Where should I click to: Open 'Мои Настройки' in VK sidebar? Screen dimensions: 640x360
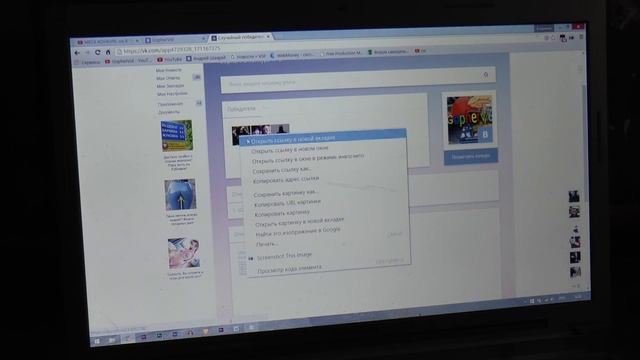172,94
